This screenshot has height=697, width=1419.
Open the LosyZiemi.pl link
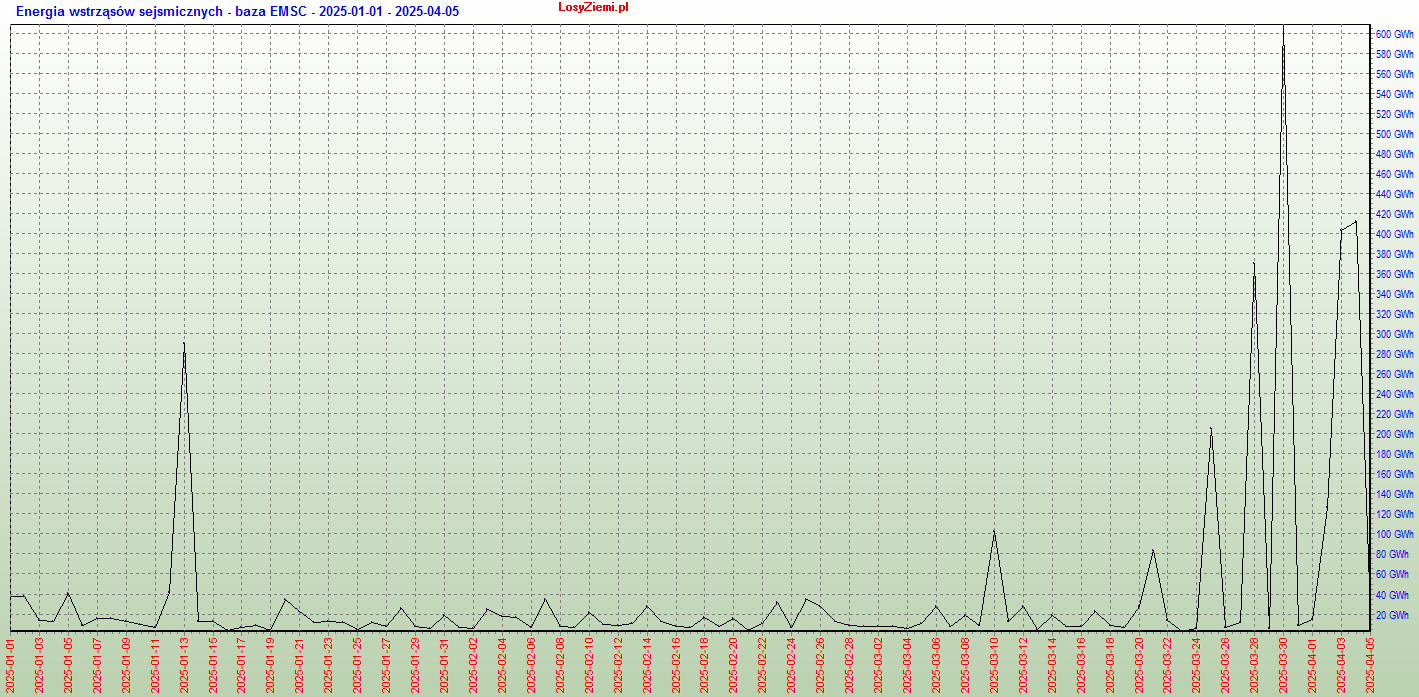(x=593, y=8)
